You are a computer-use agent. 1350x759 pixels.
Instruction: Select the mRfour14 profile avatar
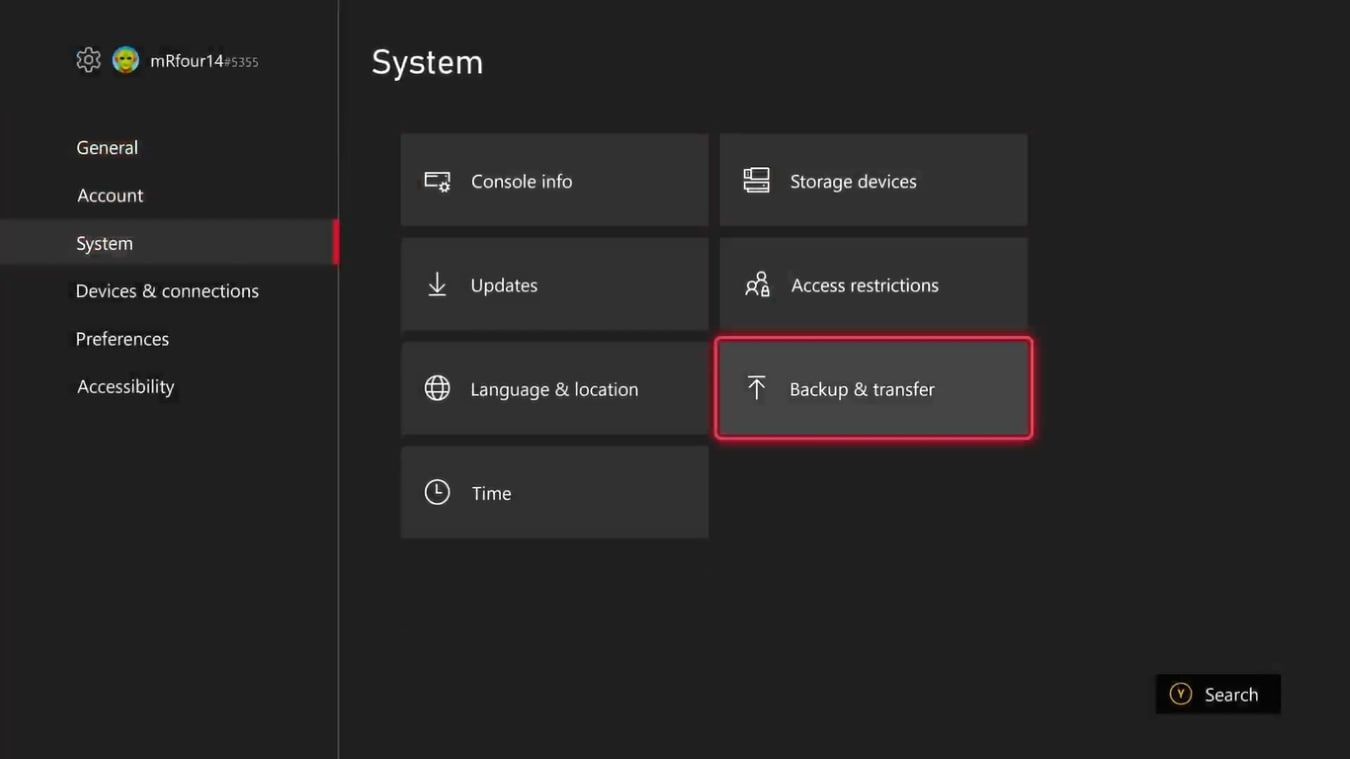point(125,60)
